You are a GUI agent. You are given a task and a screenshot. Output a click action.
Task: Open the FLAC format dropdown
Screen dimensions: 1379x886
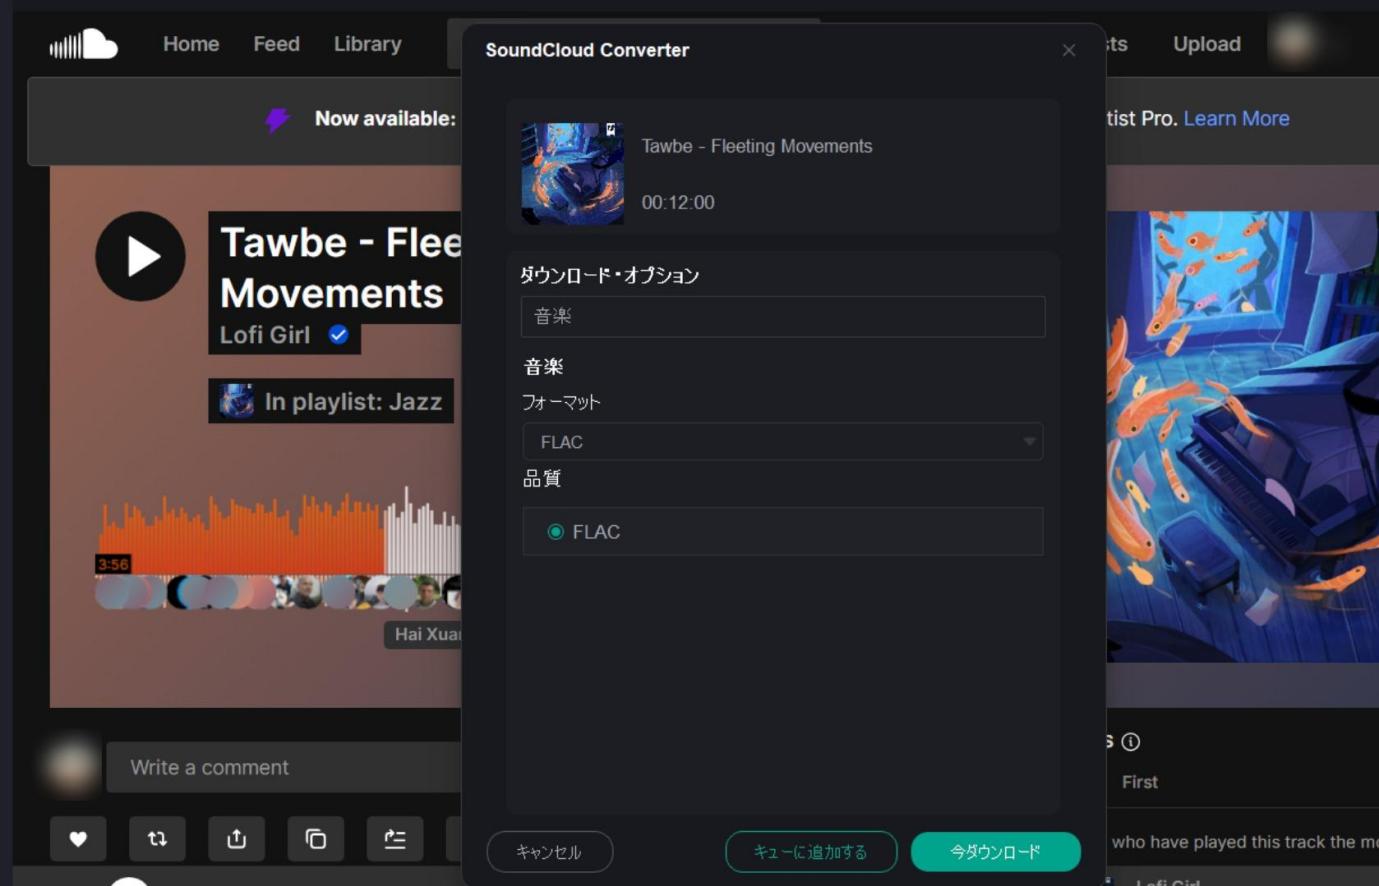pos(783,442)
